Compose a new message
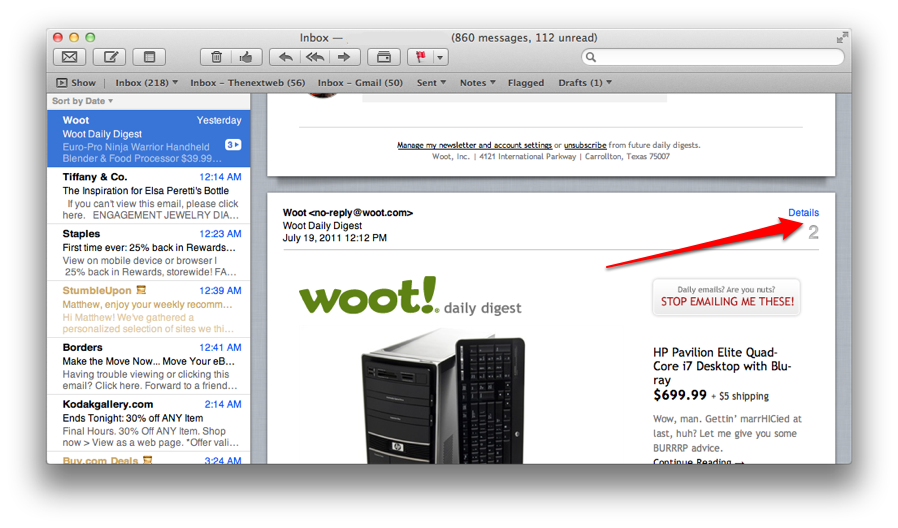The image size is (898, 528). tap(109, 57)
